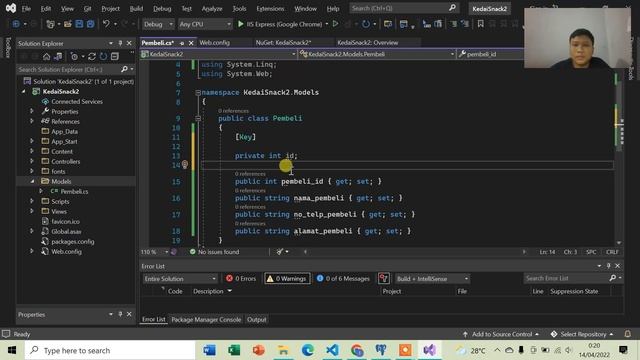Click Select Repository button

tap(582, 334)
